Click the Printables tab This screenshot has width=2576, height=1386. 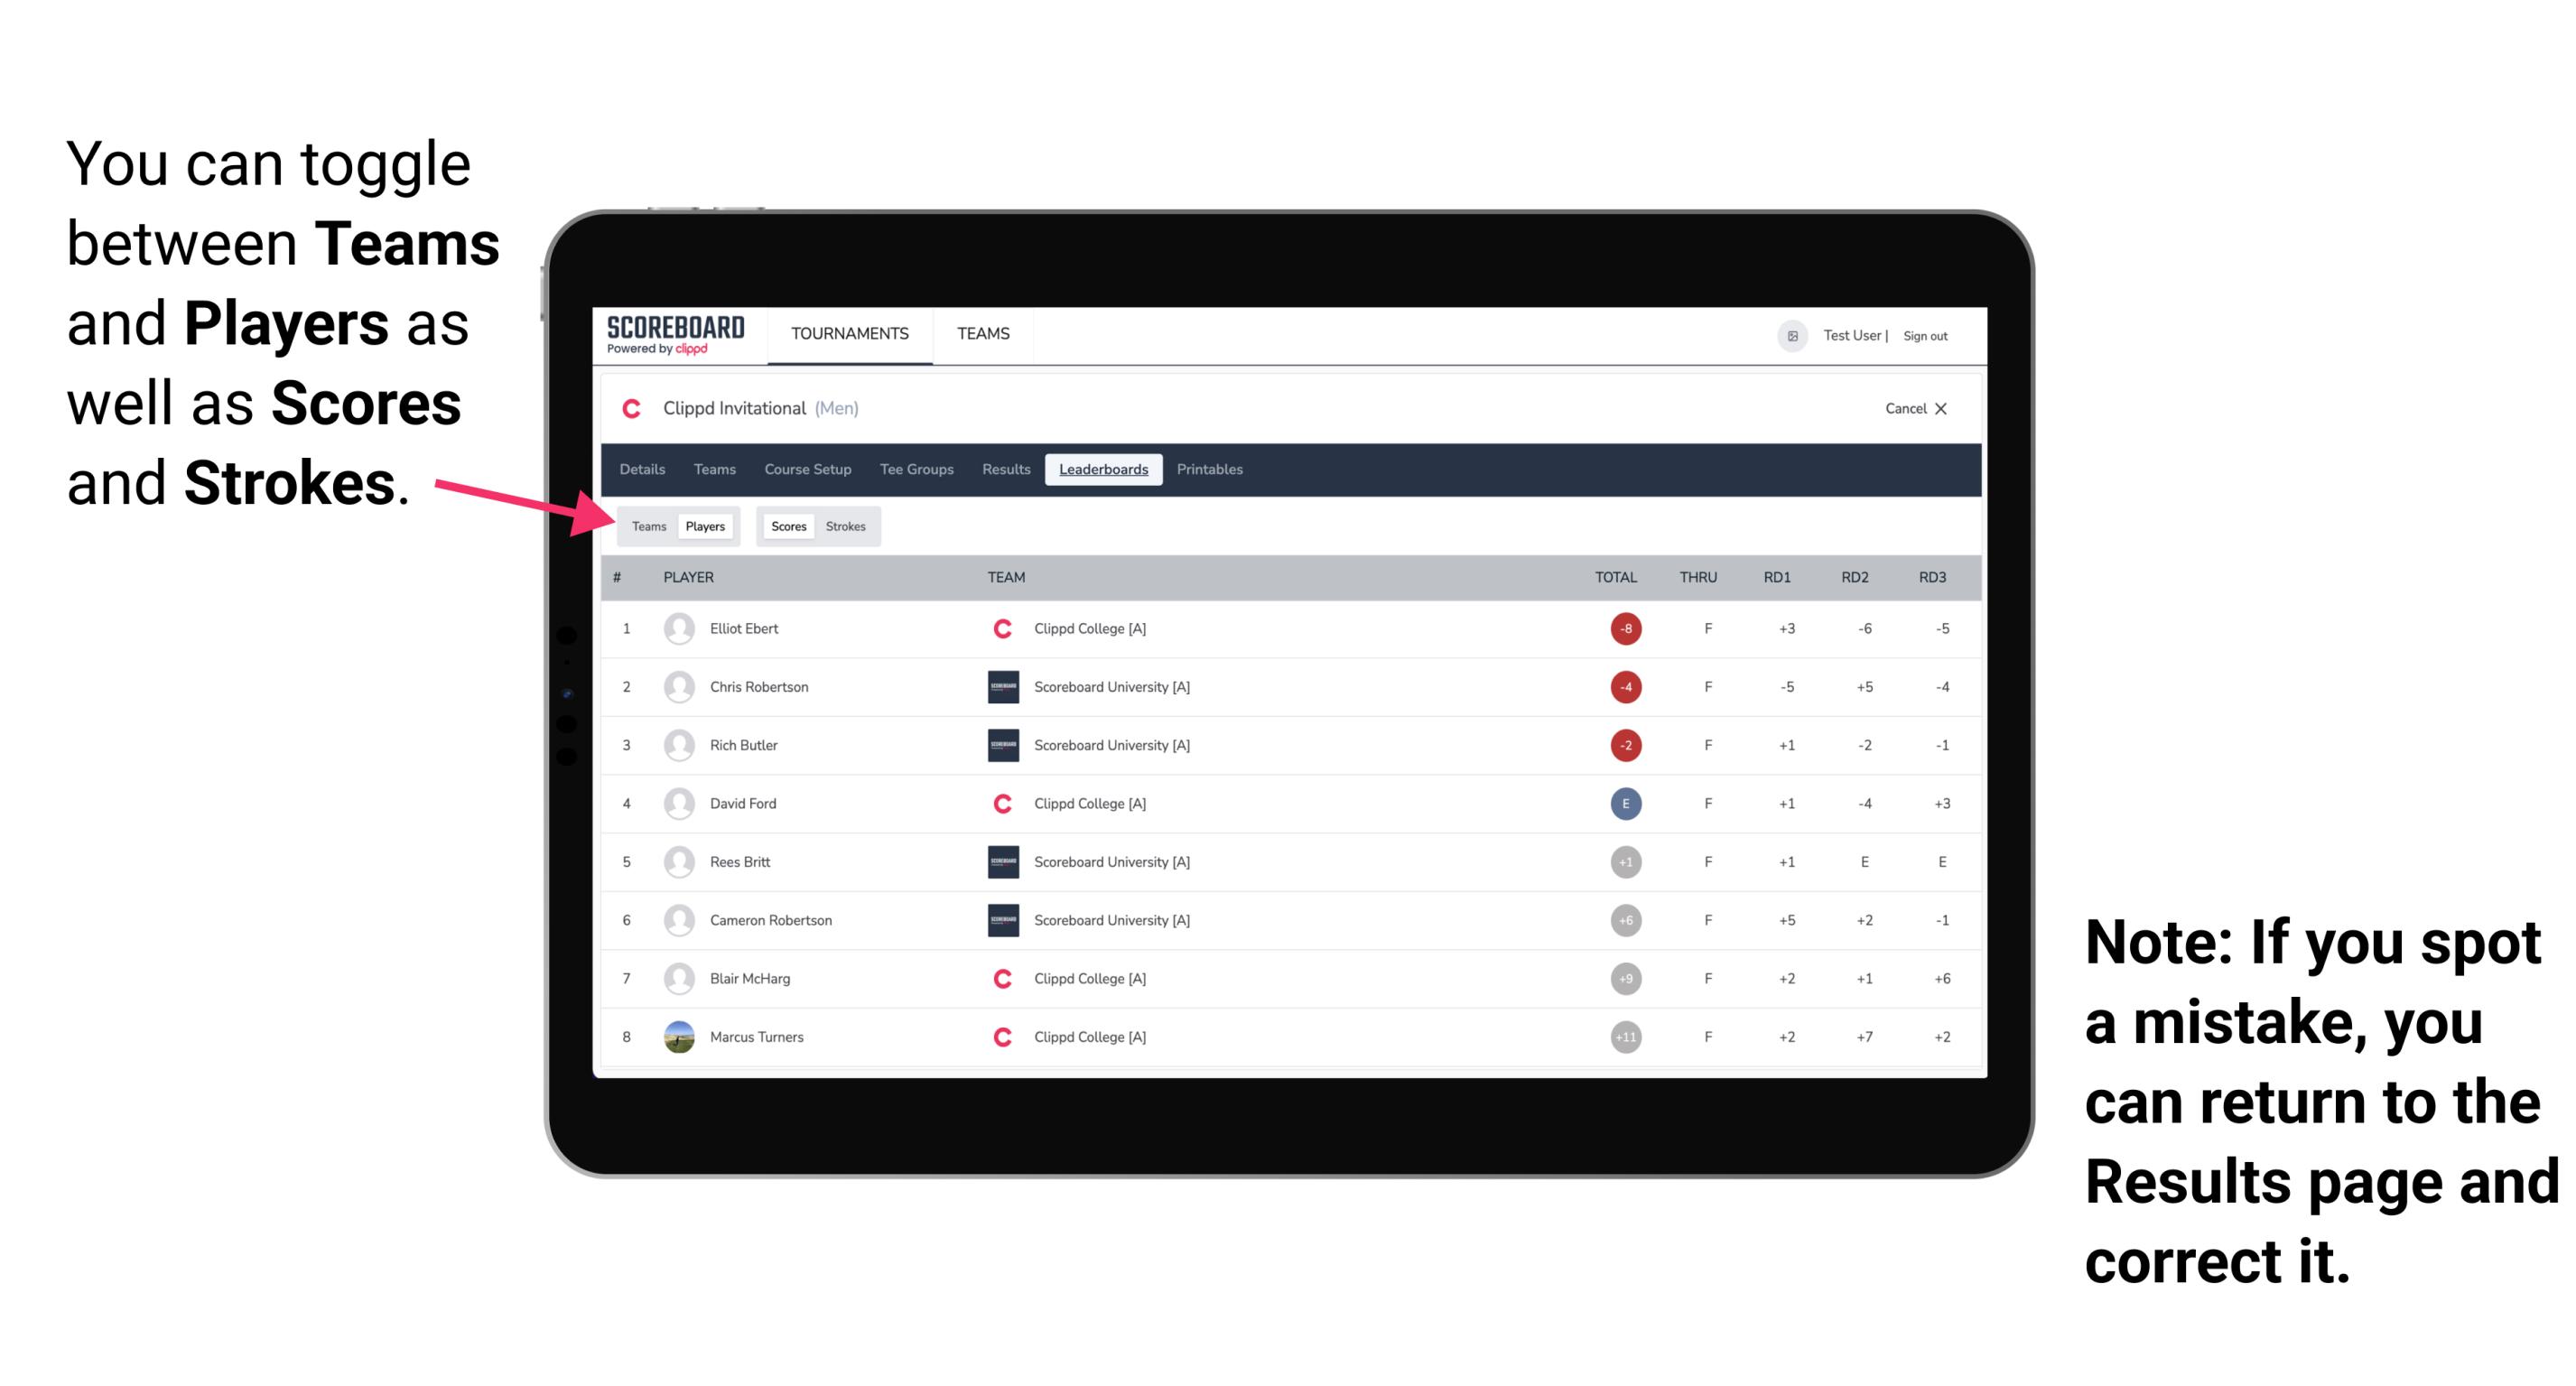click(1210, 470)
